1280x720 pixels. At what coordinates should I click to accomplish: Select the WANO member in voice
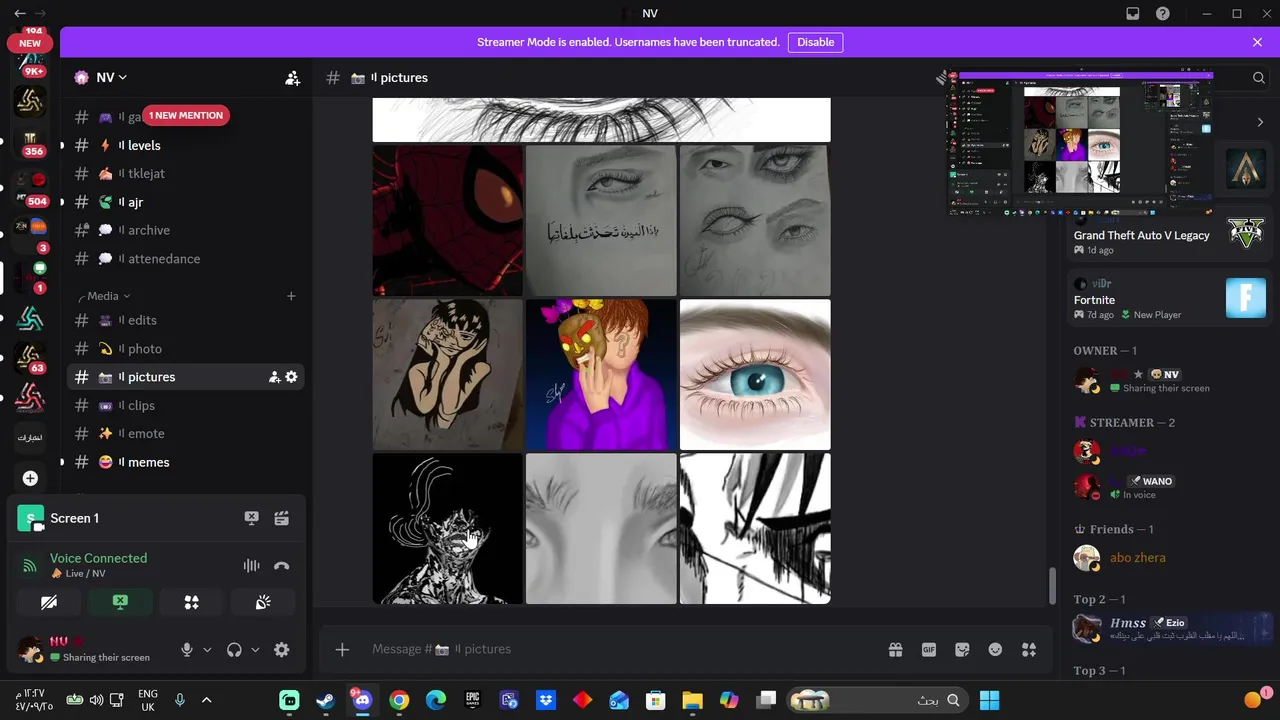click(x=1170, y=487)
